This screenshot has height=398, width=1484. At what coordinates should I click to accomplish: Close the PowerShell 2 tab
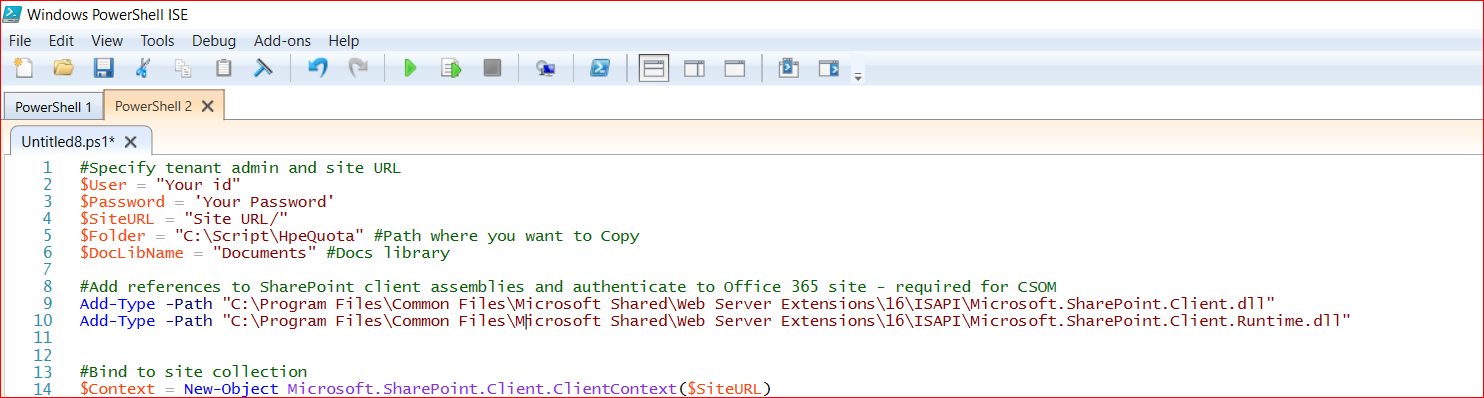pos(207,106)
